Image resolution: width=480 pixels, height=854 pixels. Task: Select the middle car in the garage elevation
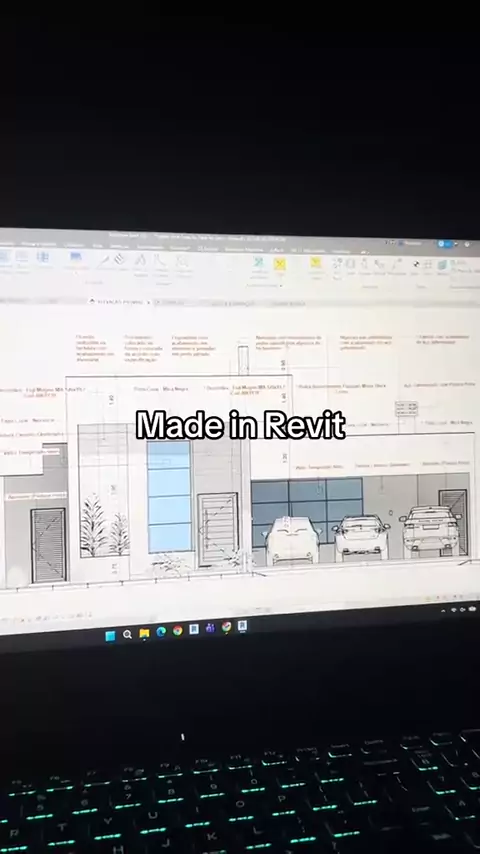(361, 537)
